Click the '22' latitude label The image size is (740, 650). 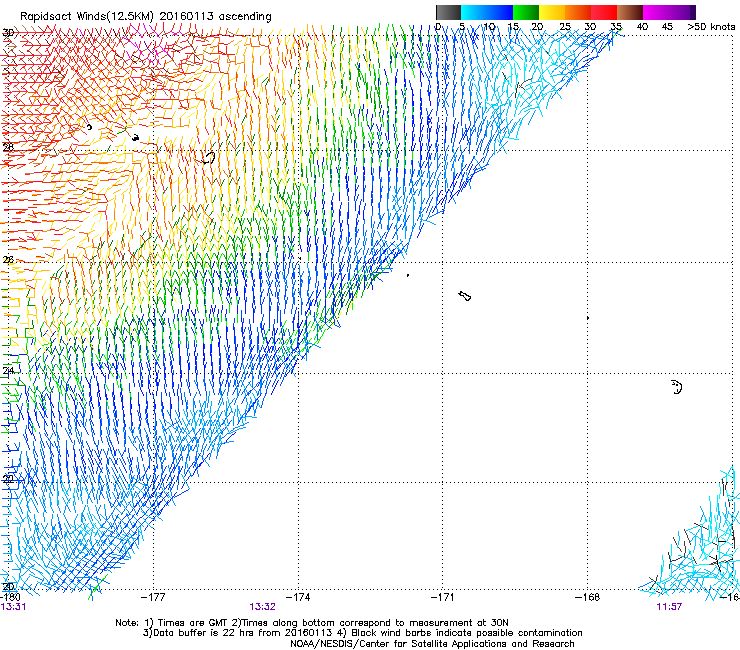pos(8,479)
